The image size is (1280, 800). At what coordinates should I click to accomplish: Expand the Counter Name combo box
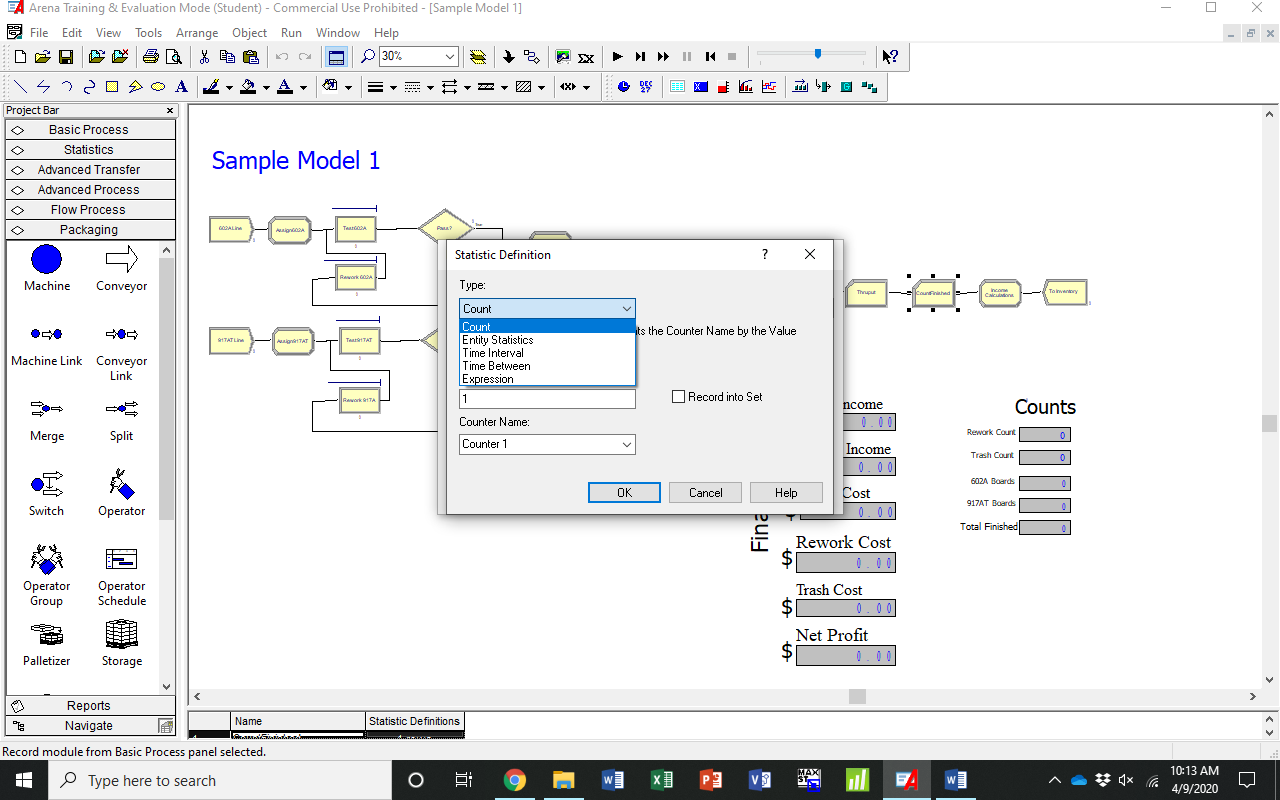coord(627,444)
